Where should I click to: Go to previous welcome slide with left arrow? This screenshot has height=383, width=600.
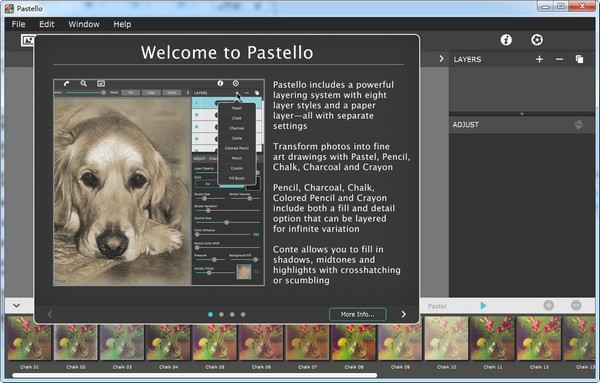(50, 314)
